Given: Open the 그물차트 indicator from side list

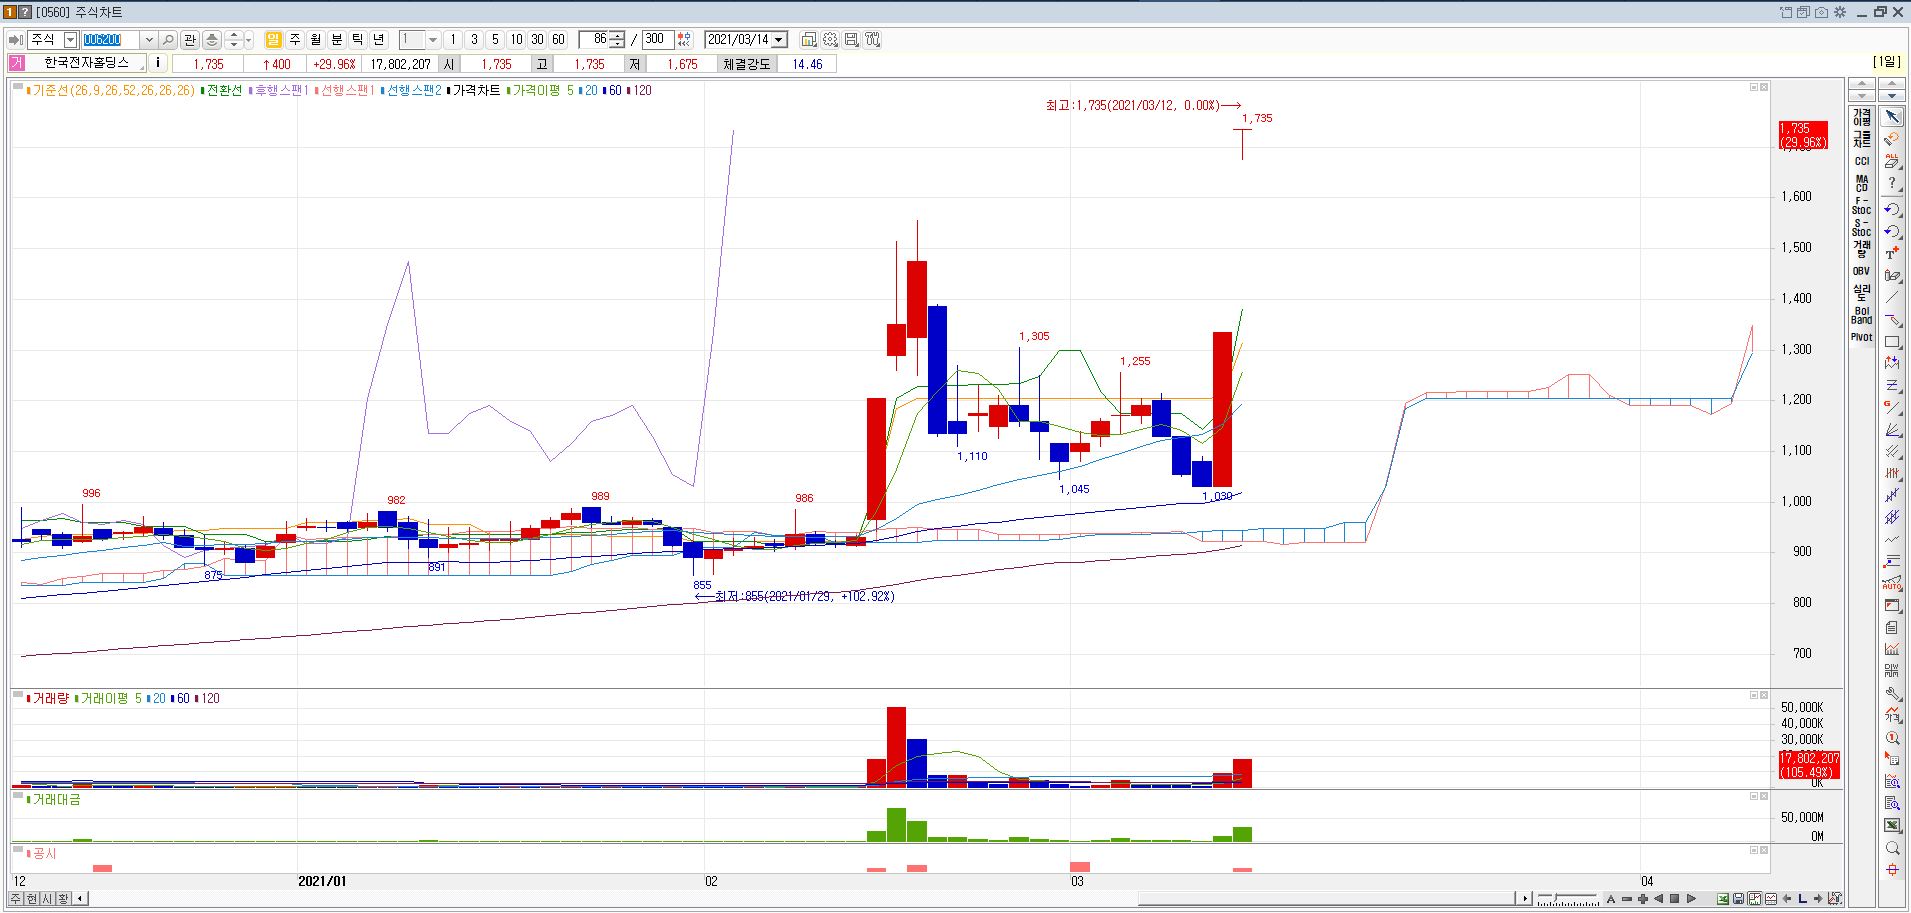Looking at the screenshot, I should 1861,139.
